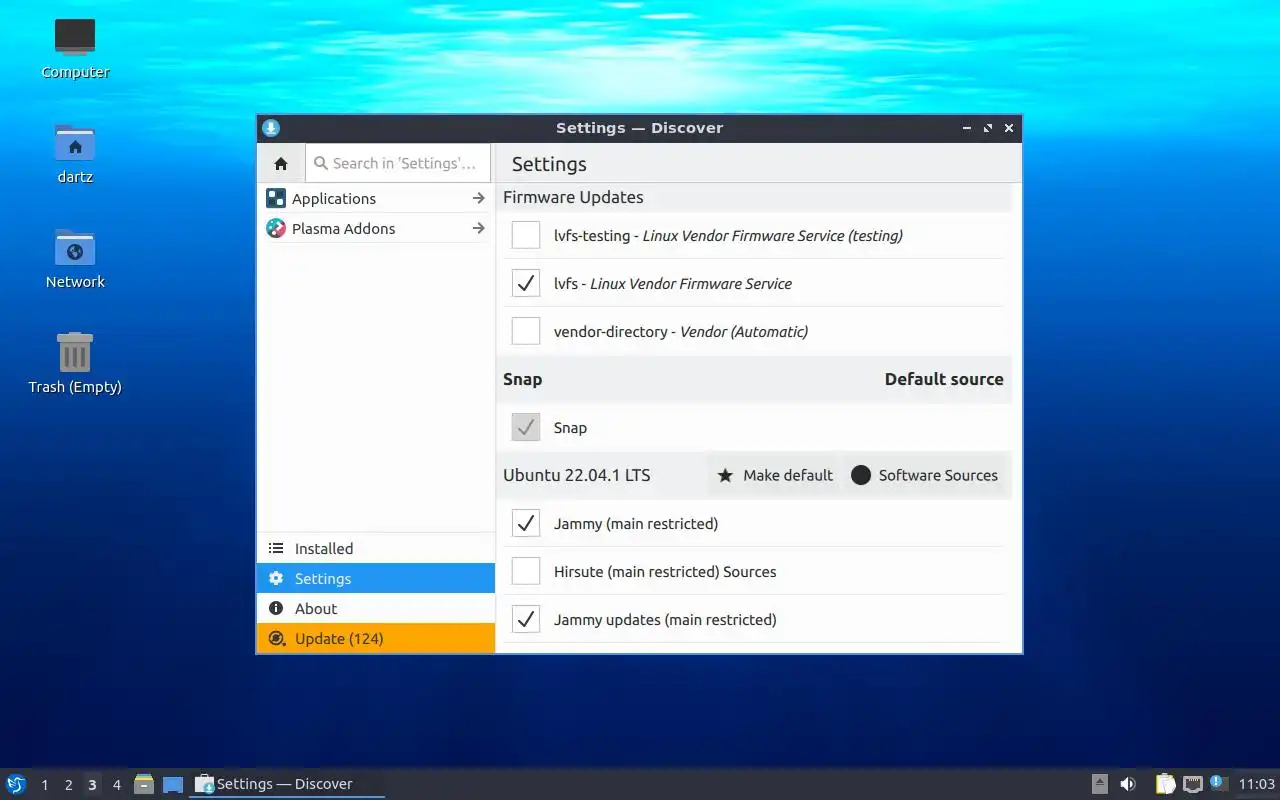Click the home icon in Discover sidebar
Image resolution: width=1280 pixels, height=800 pixels.
(281, 163)
